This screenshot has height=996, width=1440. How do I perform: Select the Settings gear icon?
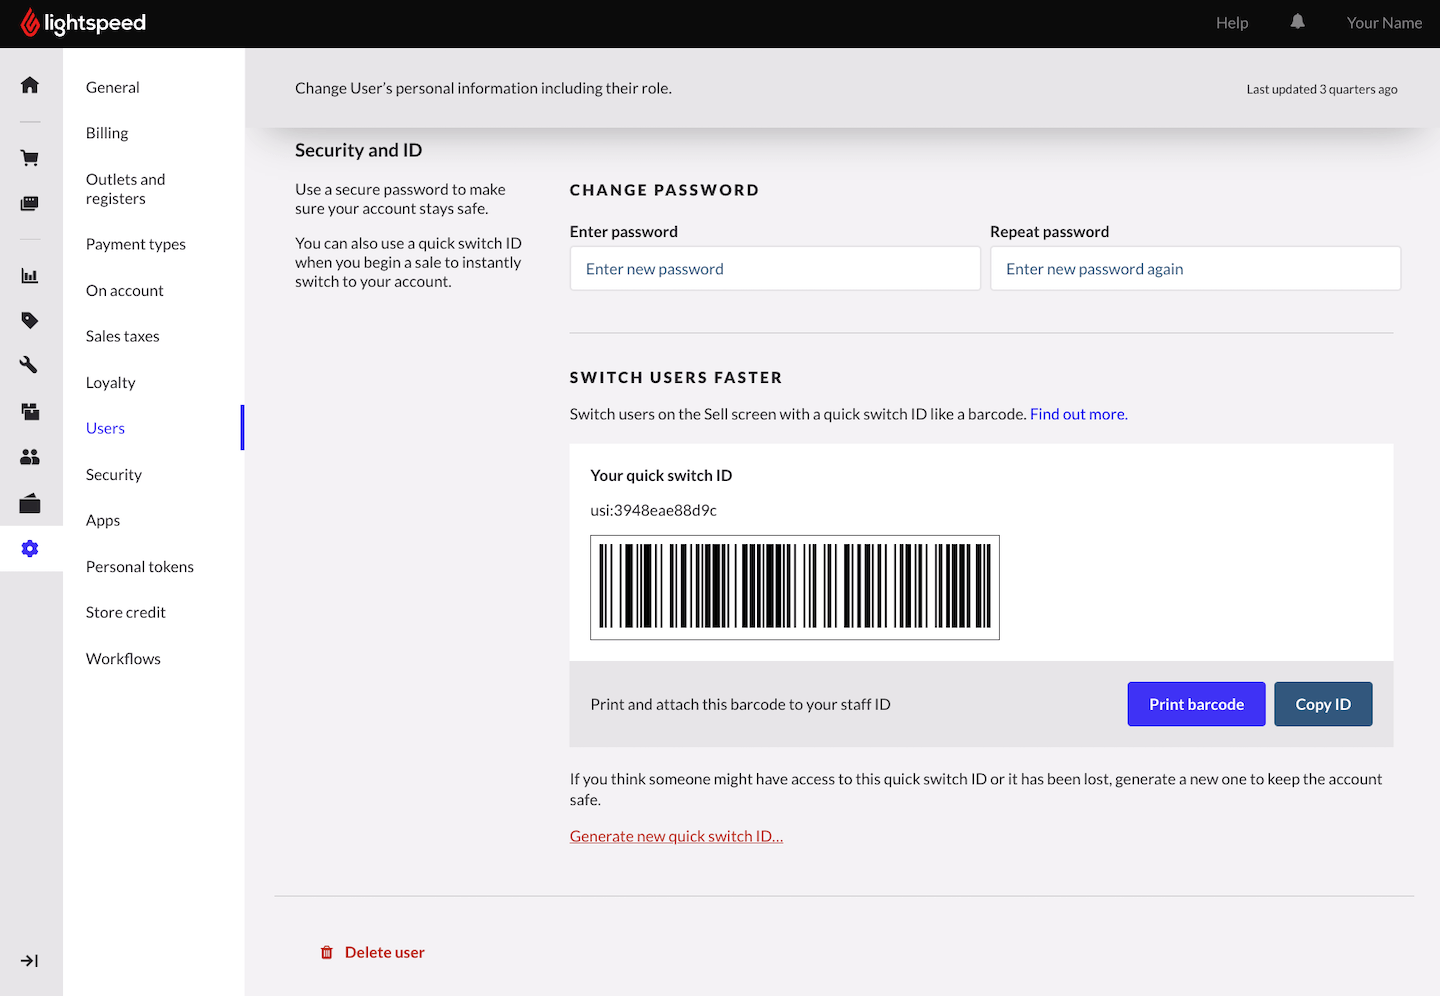pyautogui.click(x=30, y=548)
